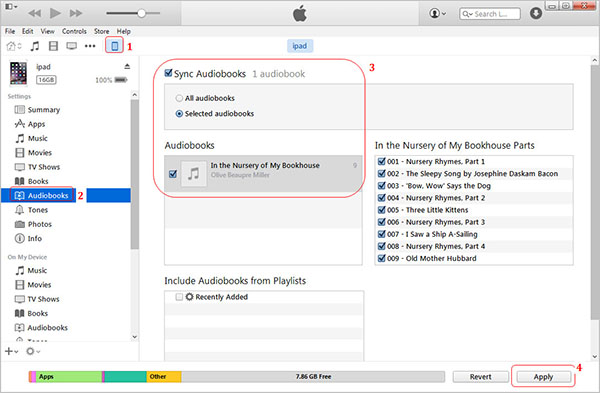Click the rewind playback button

click(x=34, y=13)
